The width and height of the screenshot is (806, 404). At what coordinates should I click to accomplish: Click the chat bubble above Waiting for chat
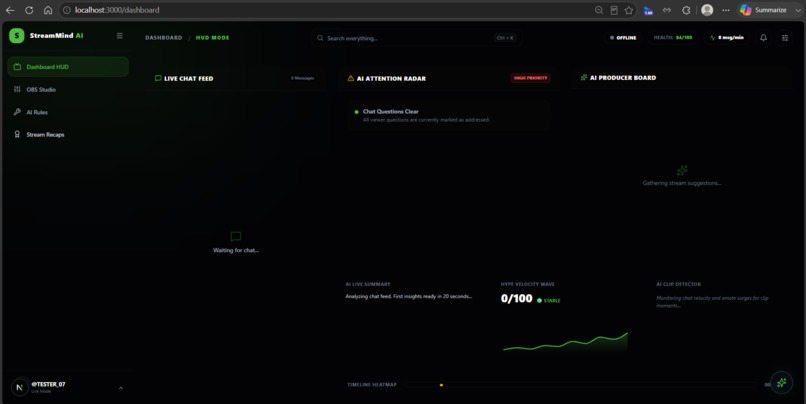pos(235,236)
